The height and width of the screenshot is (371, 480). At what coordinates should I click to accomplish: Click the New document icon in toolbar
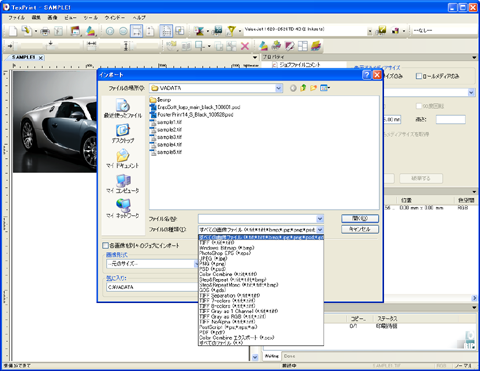pyautogui.click(x=13, y=31)
